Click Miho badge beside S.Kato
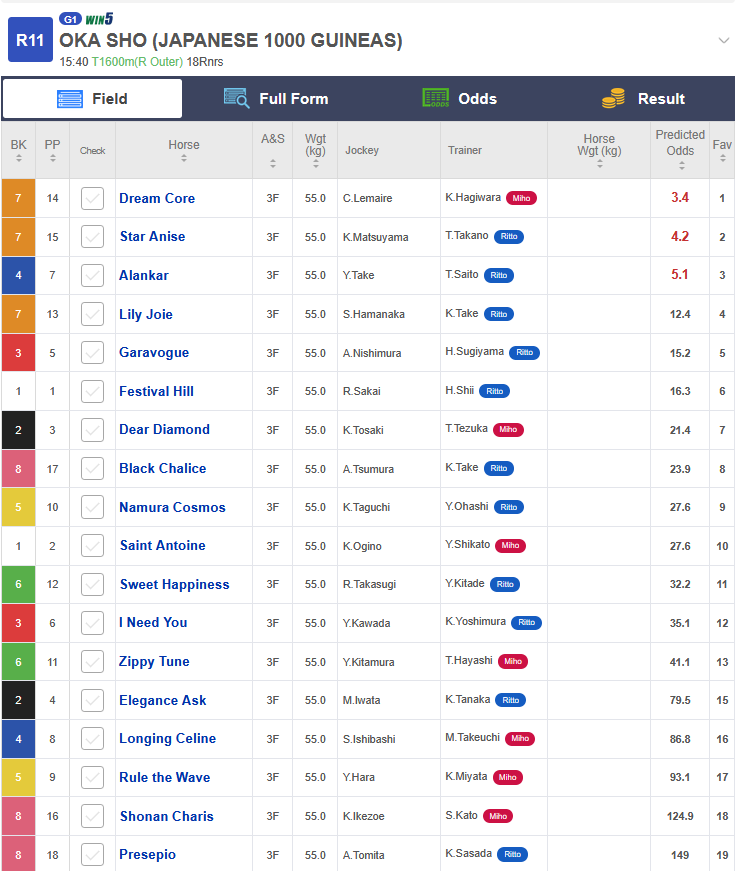Viewport: 744px width, 871px height. [x=498, y=816]
